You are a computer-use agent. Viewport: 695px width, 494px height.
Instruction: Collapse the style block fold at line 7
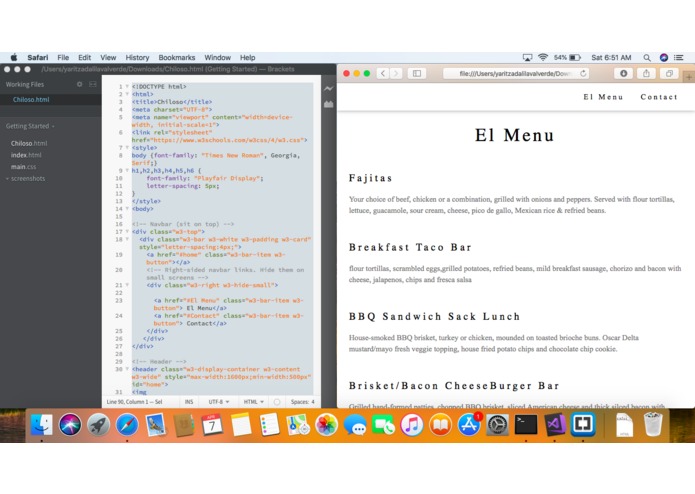[127, 148]
